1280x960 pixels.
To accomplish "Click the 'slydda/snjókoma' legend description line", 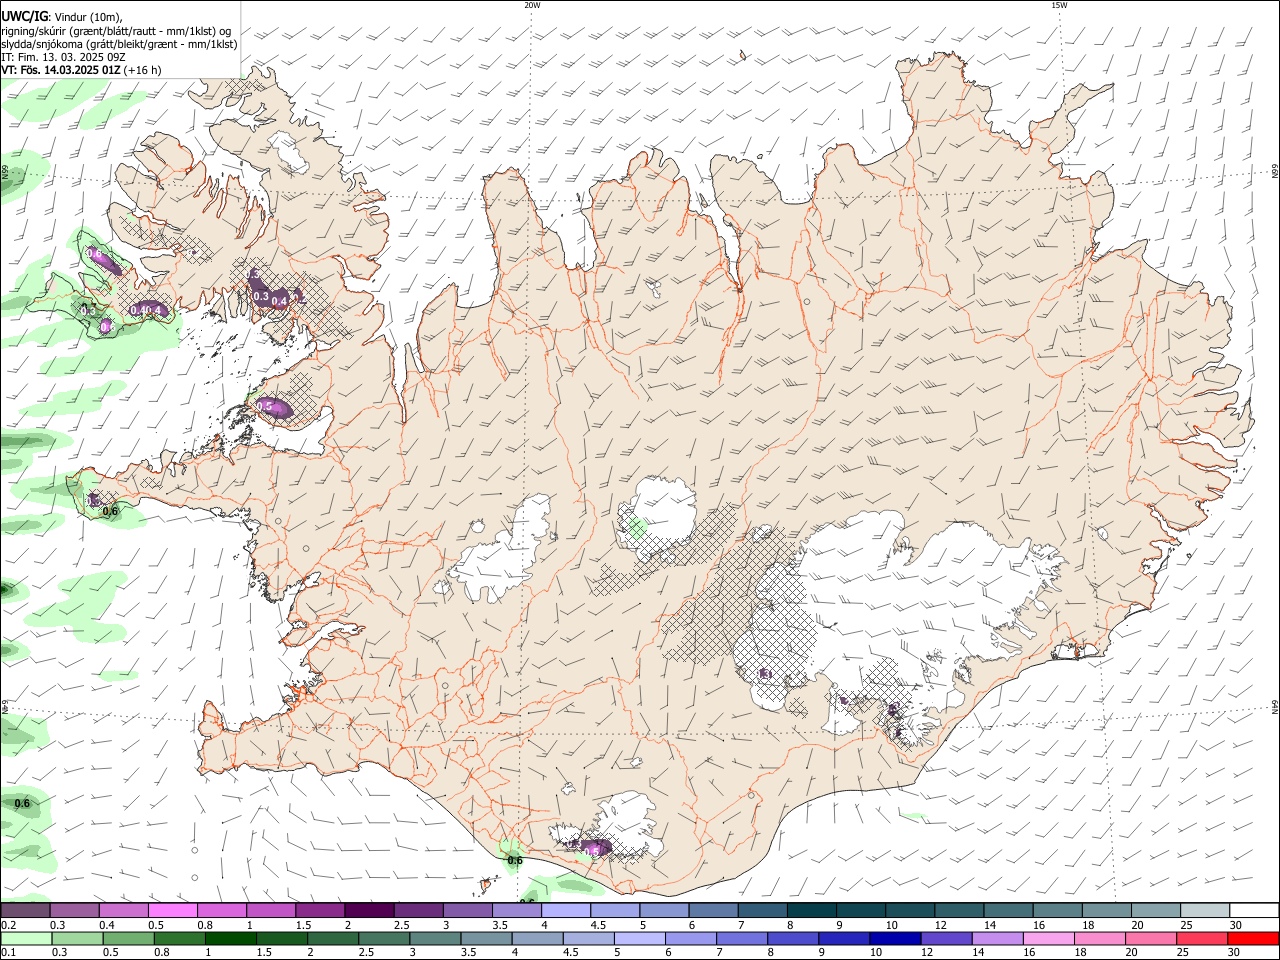I will (119, 44).
